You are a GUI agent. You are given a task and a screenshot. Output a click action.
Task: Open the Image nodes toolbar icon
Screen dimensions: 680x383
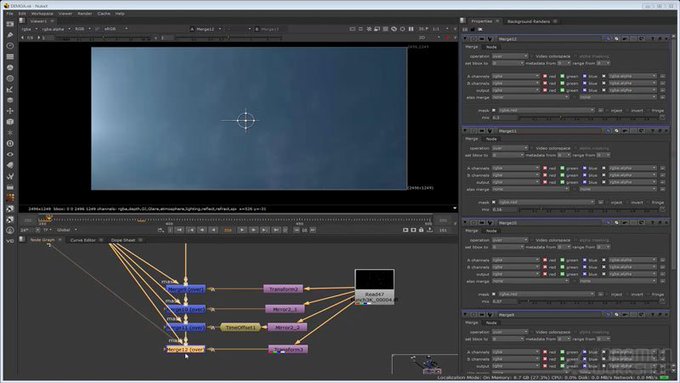[10, 24]
